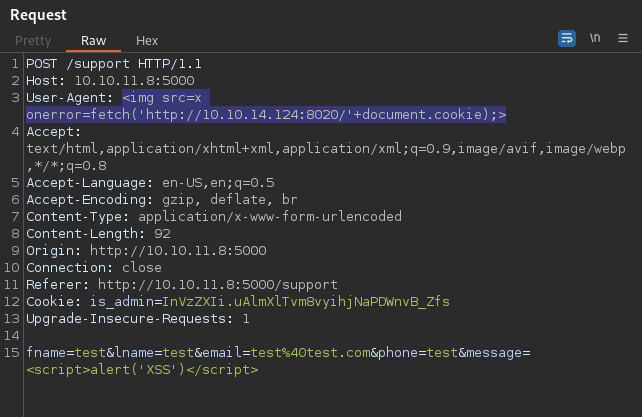Screen dimensions: 642x417
Task: Click the is_admin cookie value 'InVzZXIi.uAlmXlTvm8vyihjNaPDWnvB_Zfs'
Action: [x=306, y=302]
